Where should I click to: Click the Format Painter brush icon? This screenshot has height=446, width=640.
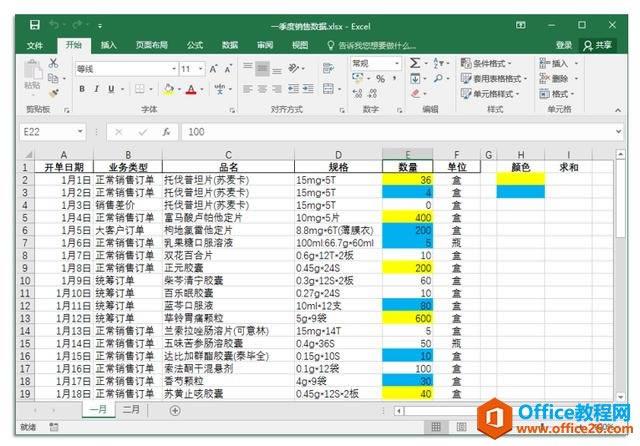(53, 93)
